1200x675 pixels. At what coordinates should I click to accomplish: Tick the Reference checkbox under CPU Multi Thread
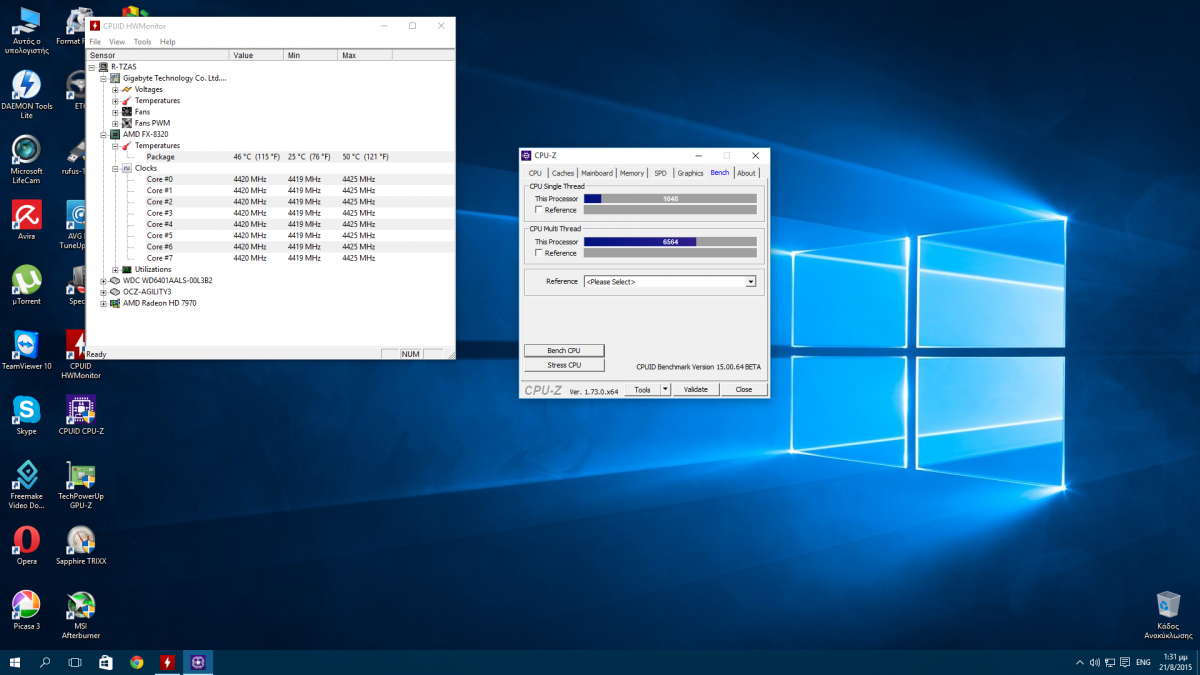[x=540, y=253]
